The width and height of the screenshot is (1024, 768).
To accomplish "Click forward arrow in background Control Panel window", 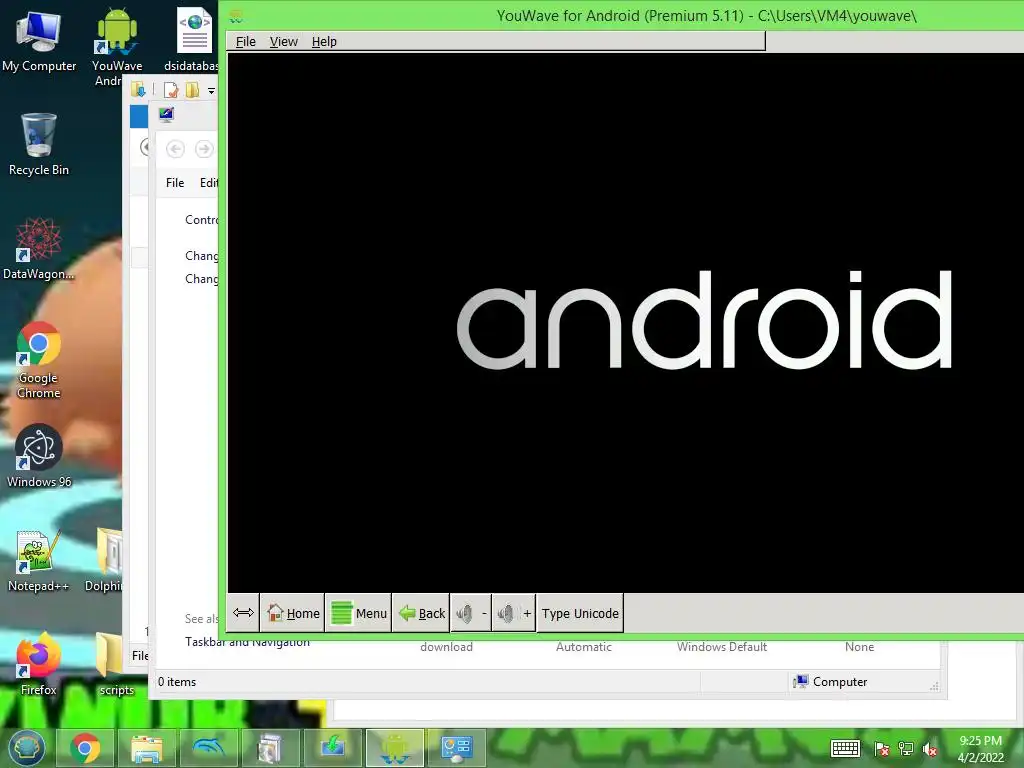I will pos(204,149).
